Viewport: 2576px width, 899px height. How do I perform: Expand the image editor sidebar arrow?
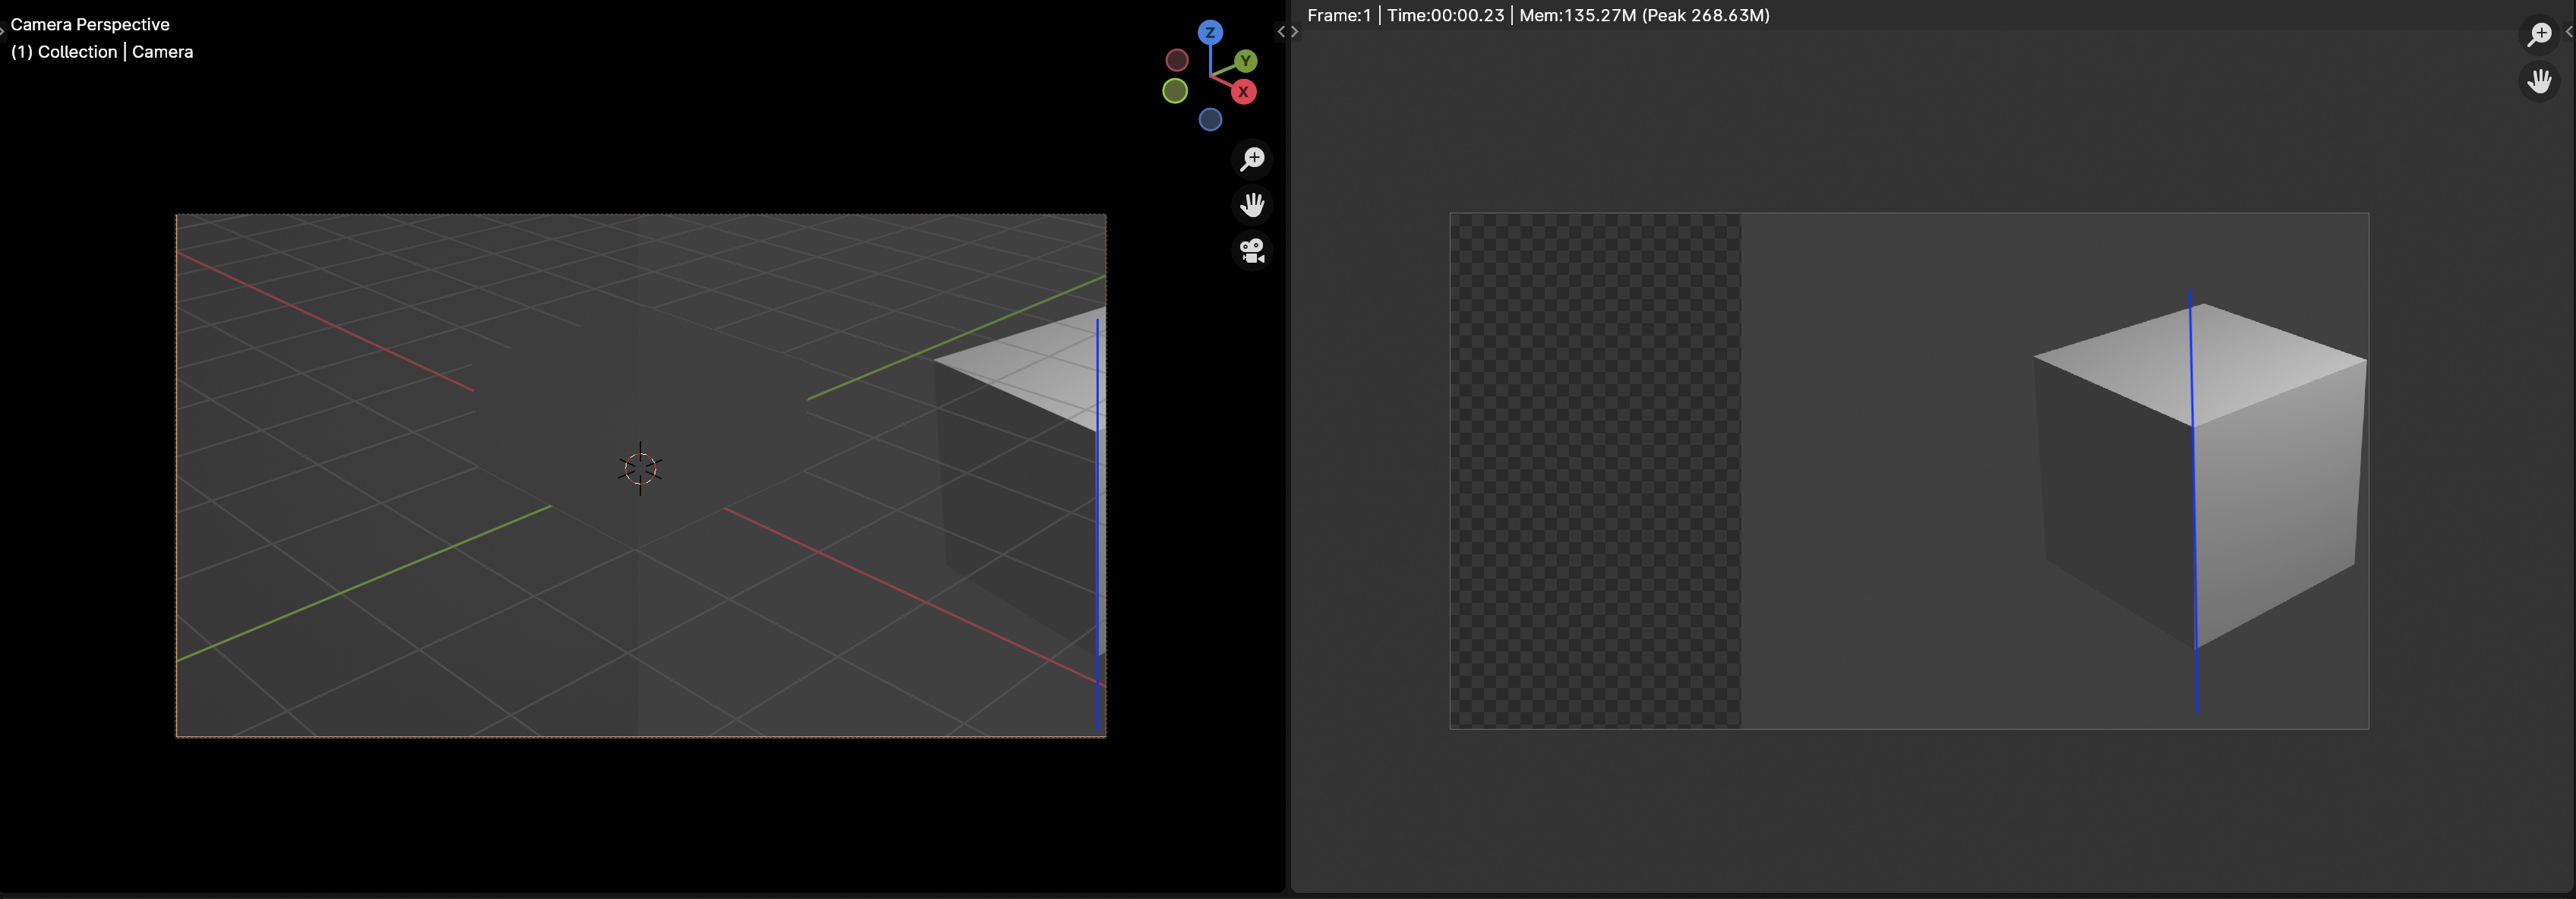coord(2569,32)
